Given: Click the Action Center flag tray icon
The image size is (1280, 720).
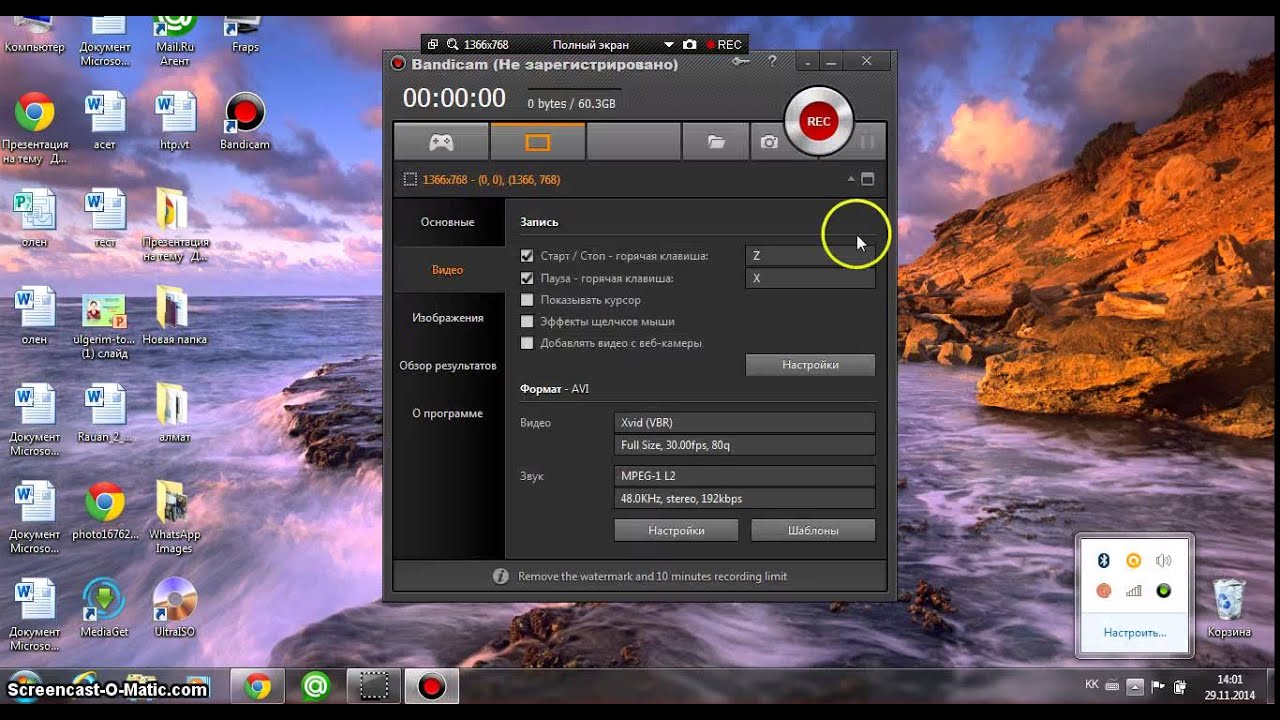Looking at the screenshot, I should coord(1158,686).
